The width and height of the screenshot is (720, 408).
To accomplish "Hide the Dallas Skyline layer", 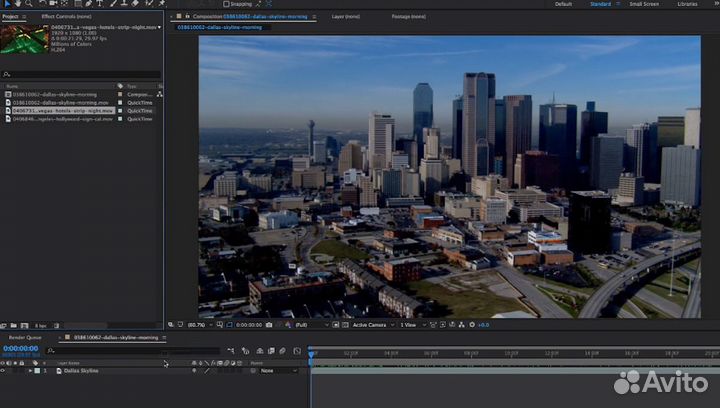I will [3, 371].
